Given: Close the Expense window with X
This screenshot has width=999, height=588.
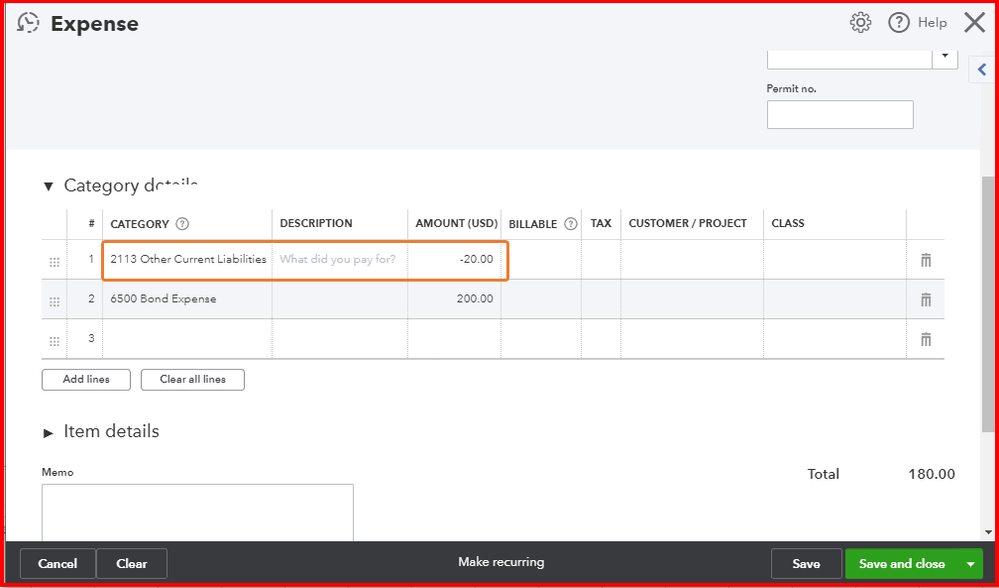Looking at the screenshot, I should click(x=975, y=23).
